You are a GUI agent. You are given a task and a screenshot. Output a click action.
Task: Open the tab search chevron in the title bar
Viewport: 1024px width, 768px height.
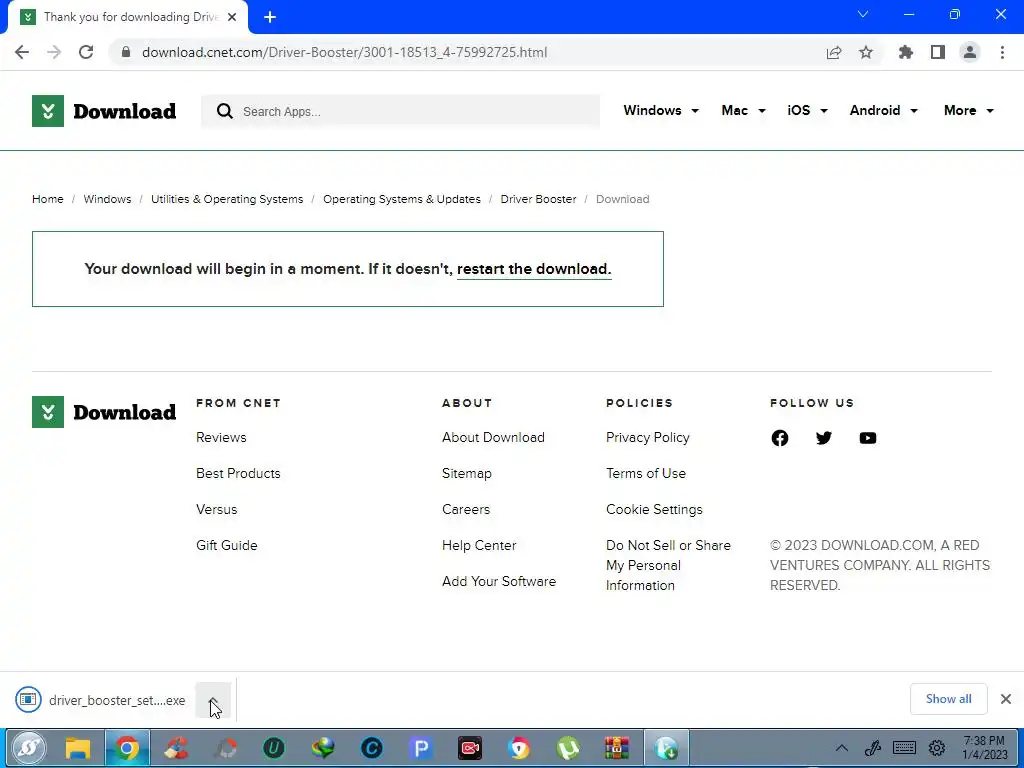863,14
